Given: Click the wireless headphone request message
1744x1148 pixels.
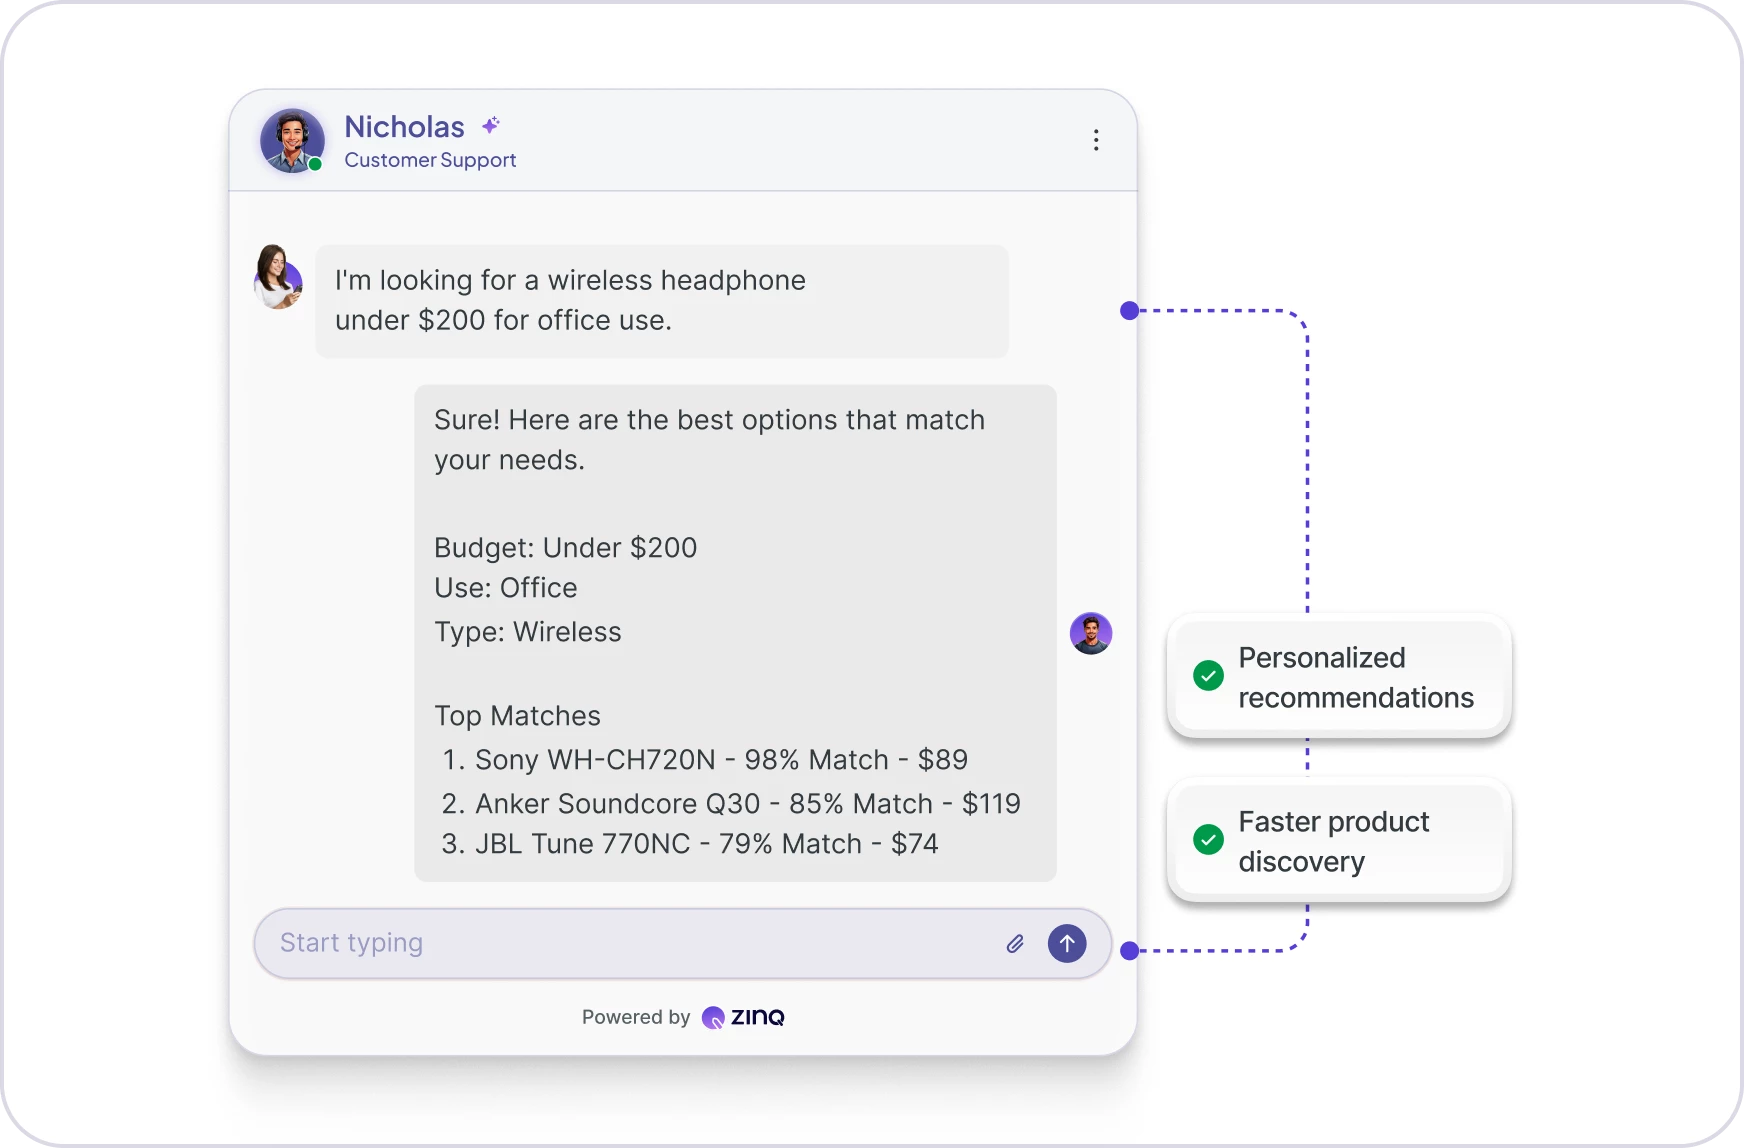Looking at the screenshot, I should pyautogui.click(x=662, y=301).
